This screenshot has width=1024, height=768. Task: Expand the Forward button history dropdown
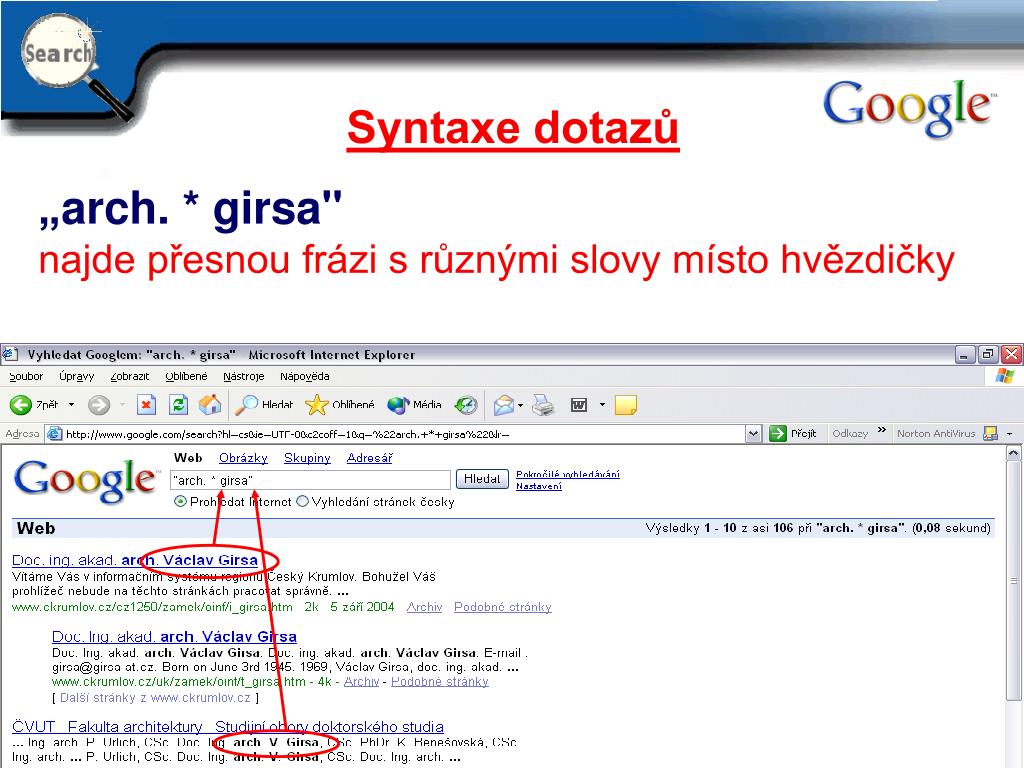[122, 405]
